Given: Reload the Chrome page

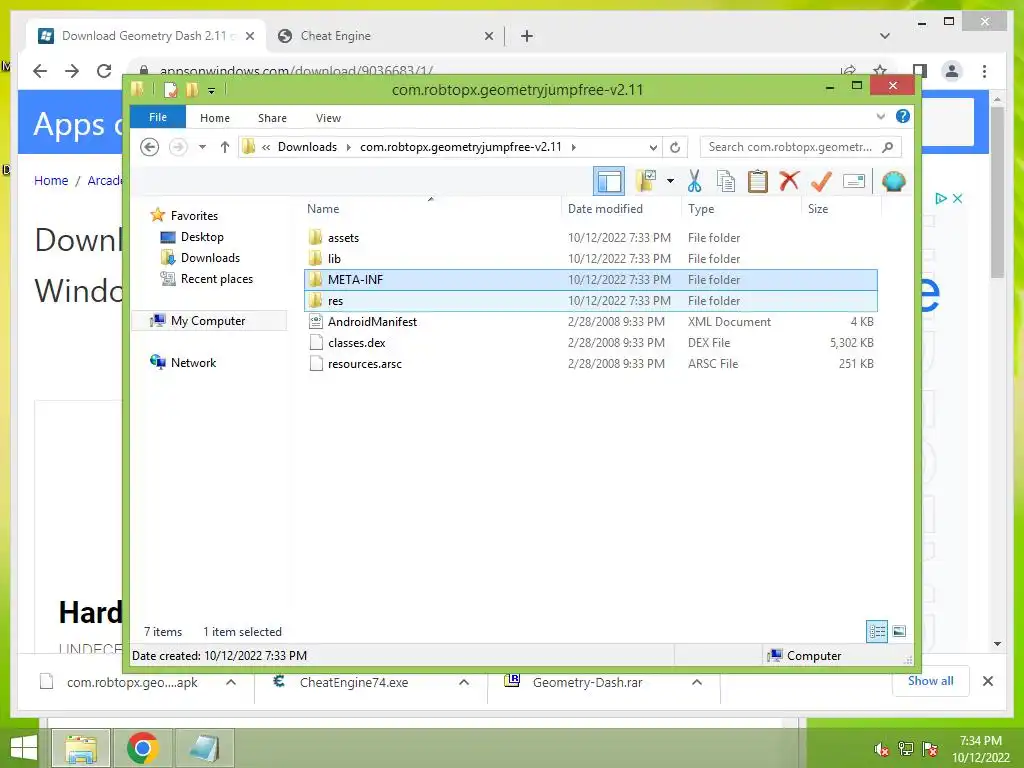Looking at the screenshot, I should (104, 71).
